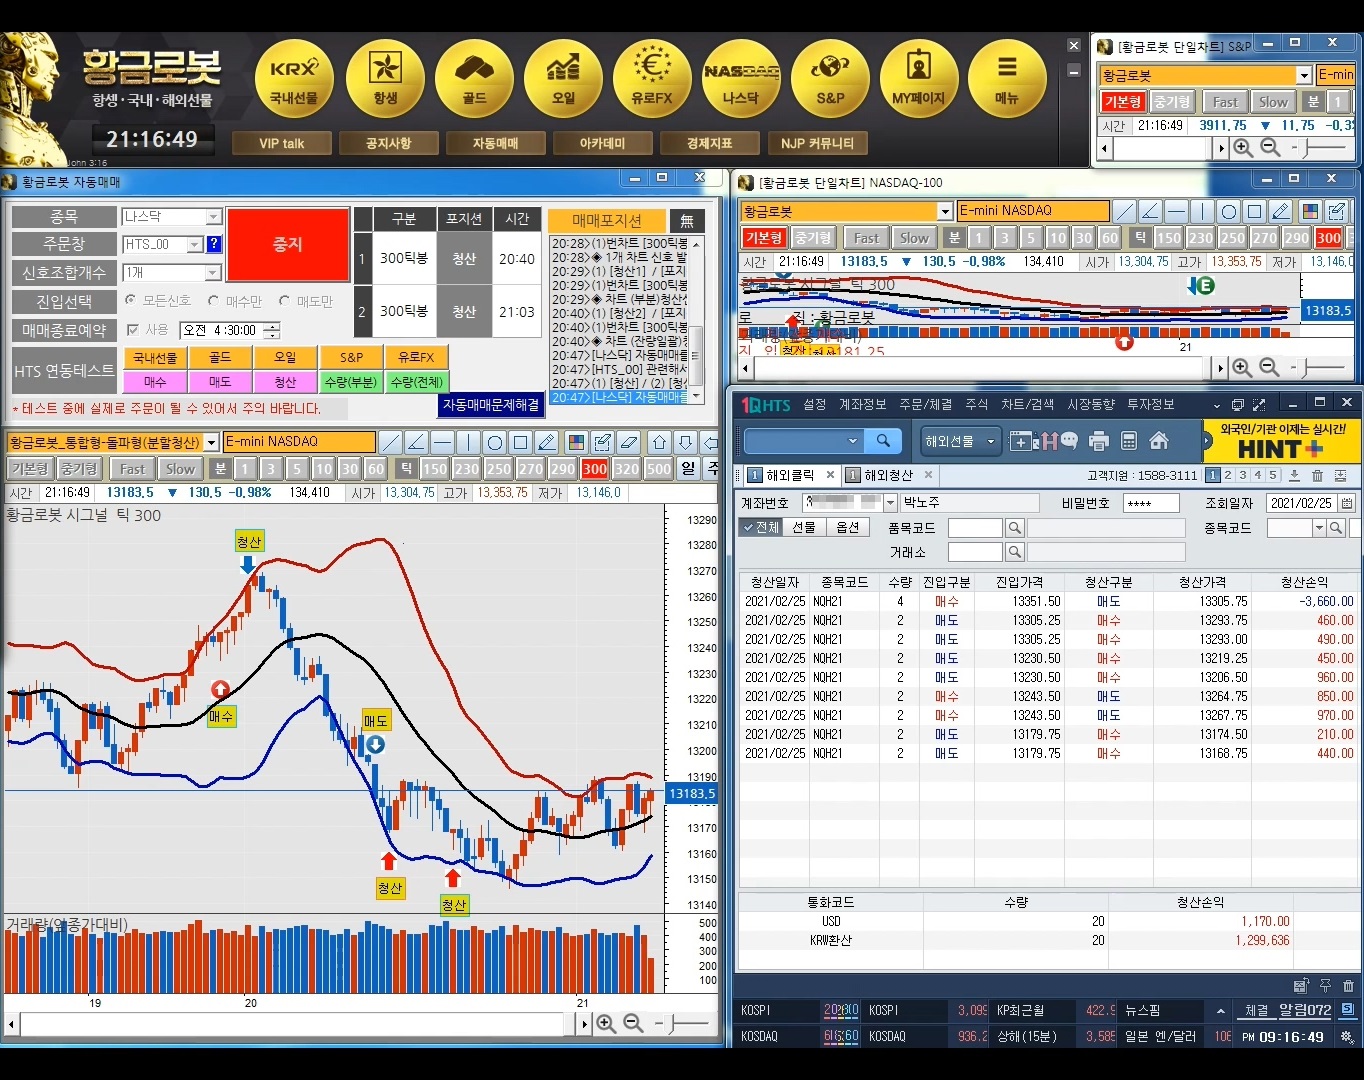Expand 신호조합개수 1개 dropdown

tap(212, 273)
